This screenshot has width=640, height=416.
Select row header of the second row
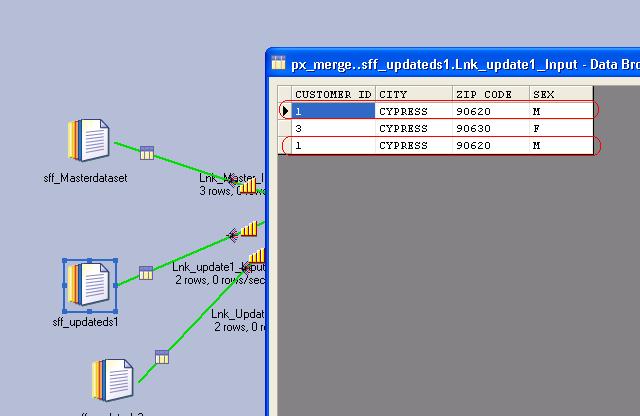tap(284, 128)
